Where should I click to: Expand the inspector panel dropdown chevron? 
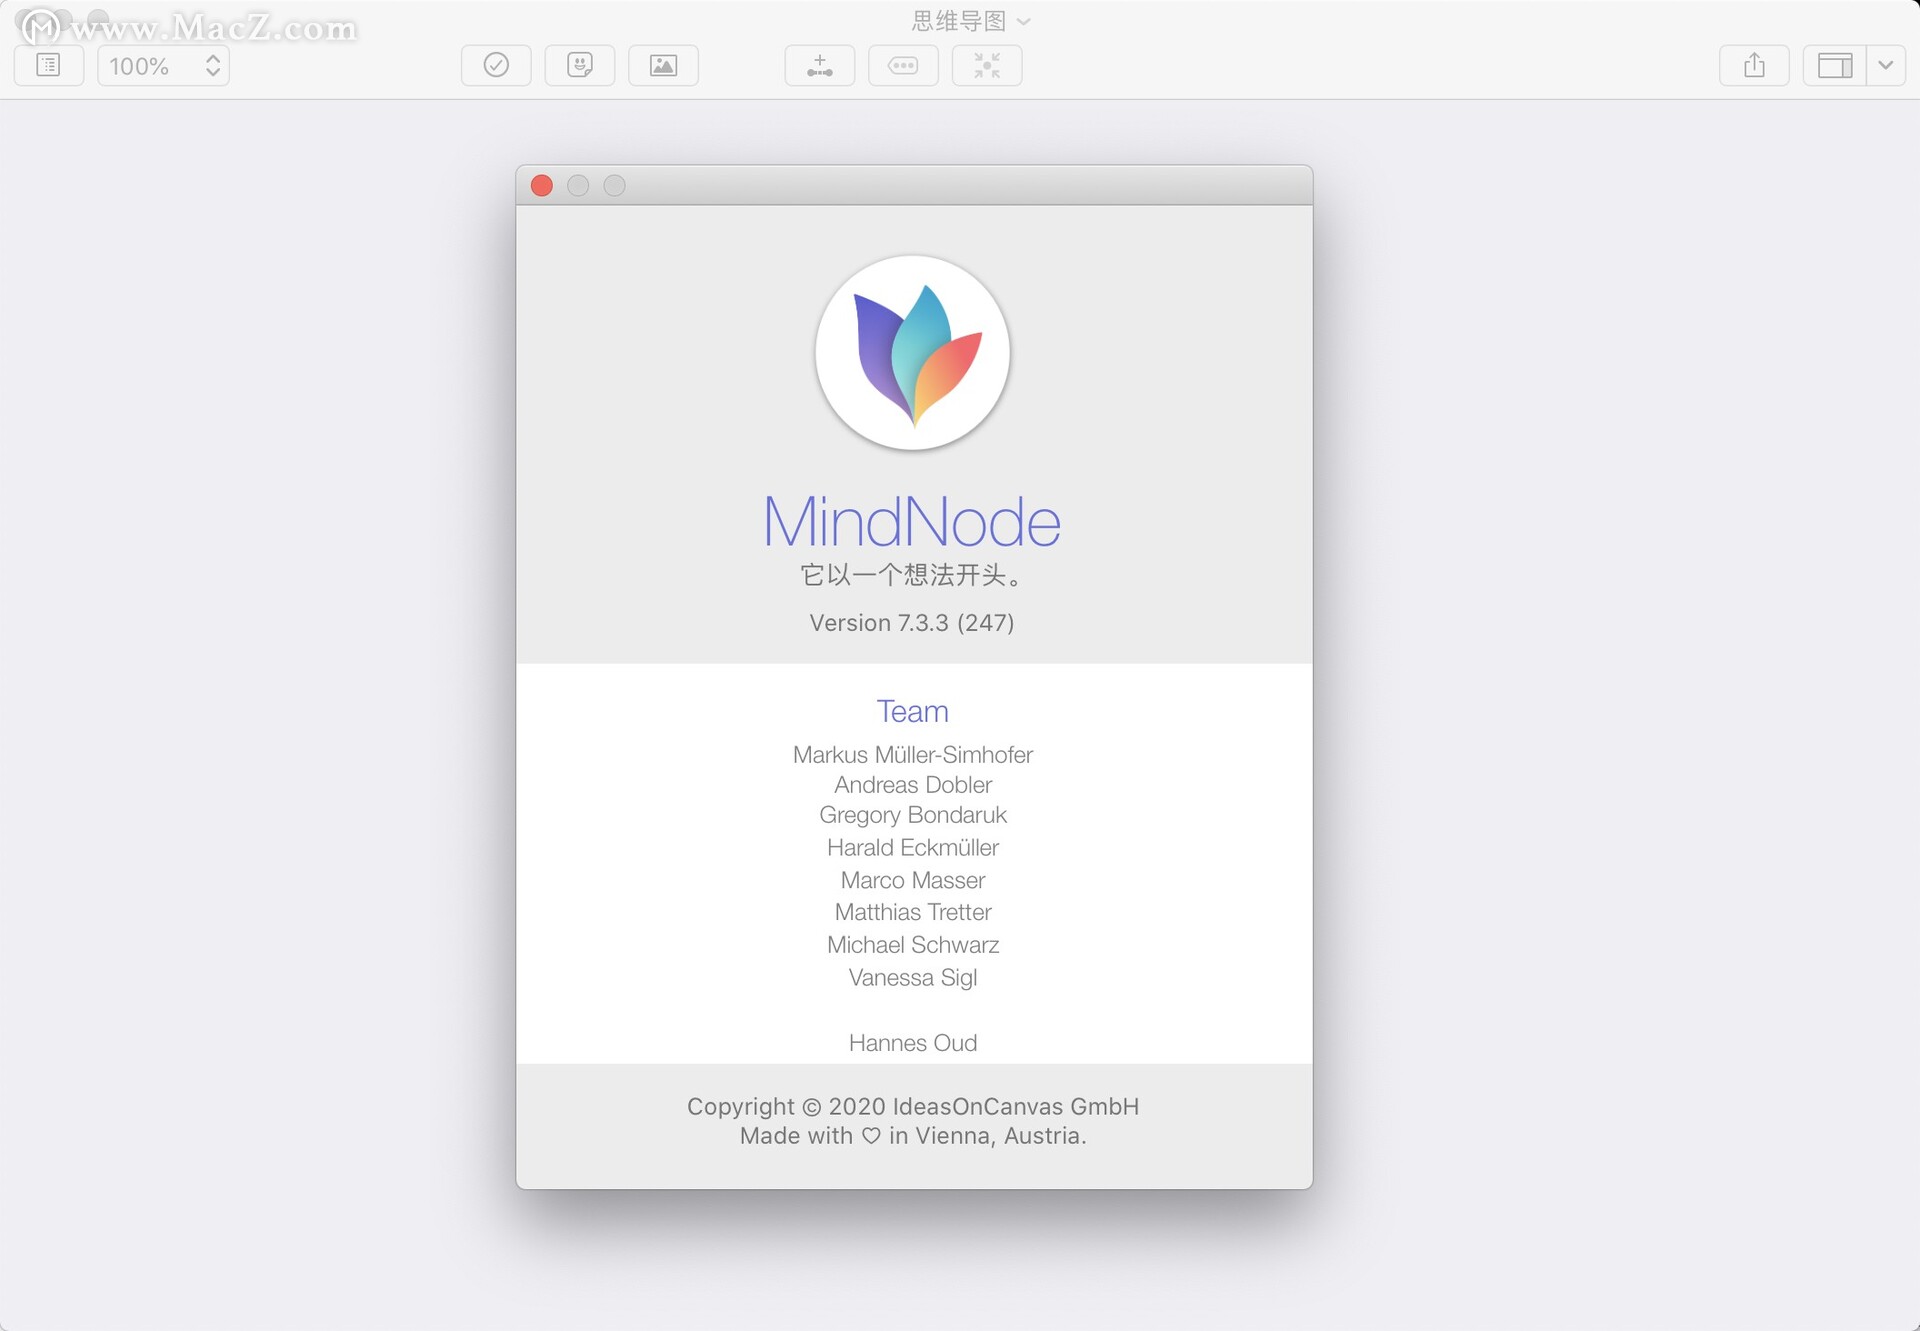(x=1886, y=66)
